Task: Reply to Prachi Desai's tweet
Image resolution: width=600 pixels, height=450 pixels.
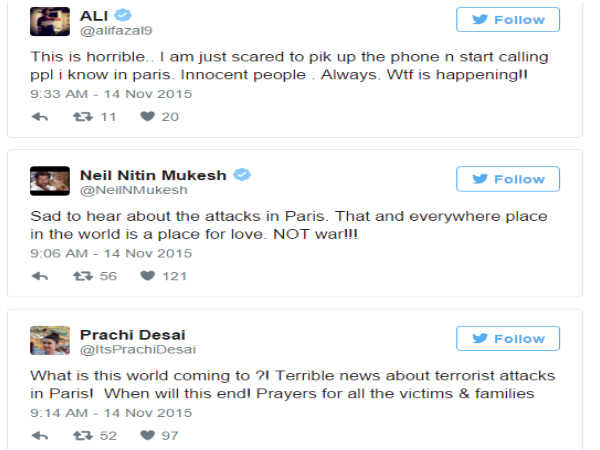Action: pos(40,435)
